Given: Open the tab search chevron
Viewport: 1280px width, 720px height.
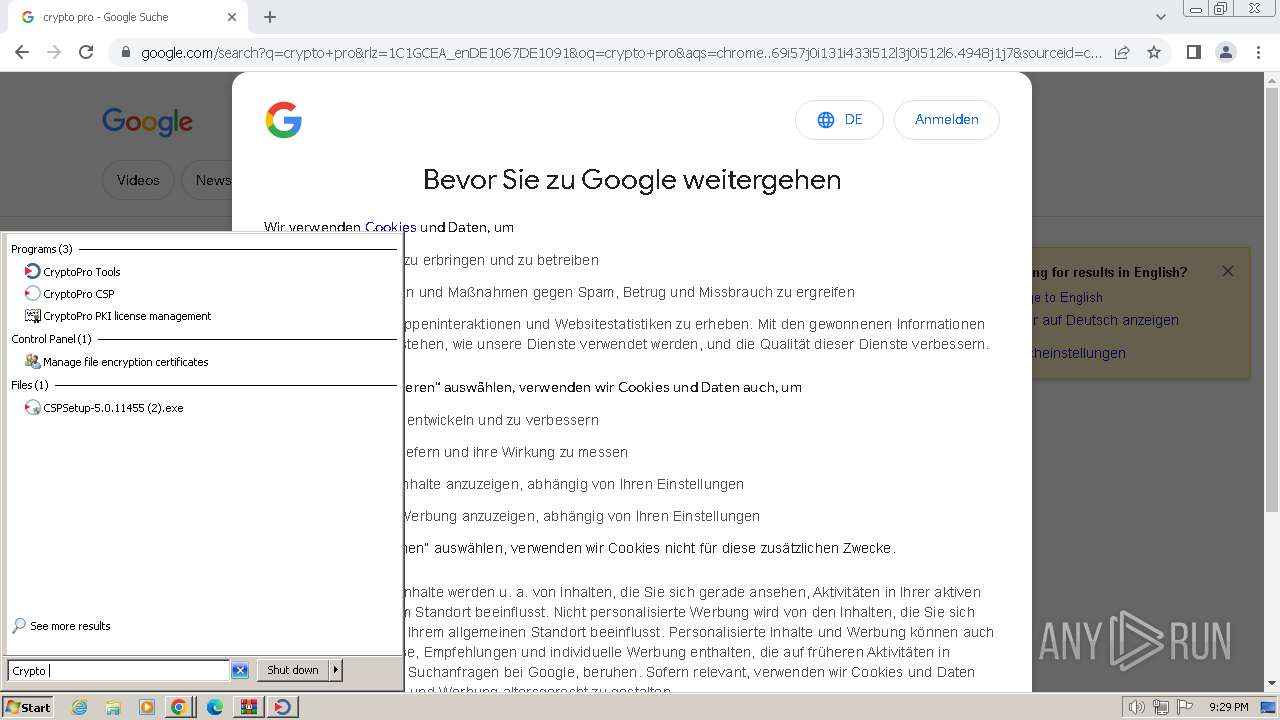Looking at the screenshot, I should point(1161,17).
